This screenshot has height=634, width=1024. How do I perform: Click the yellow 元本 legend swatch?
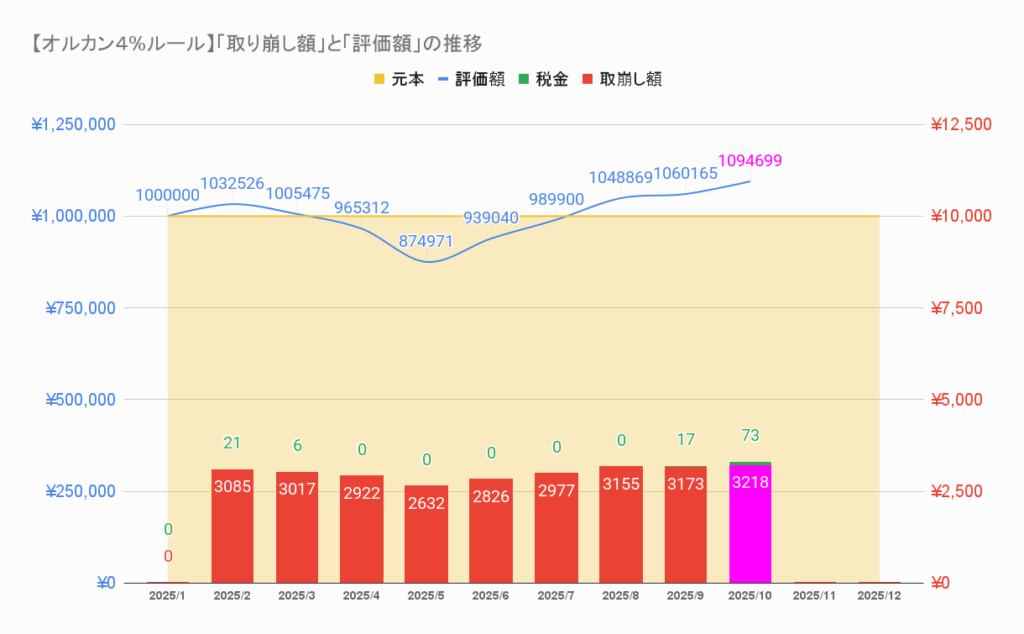click(381, 80)
